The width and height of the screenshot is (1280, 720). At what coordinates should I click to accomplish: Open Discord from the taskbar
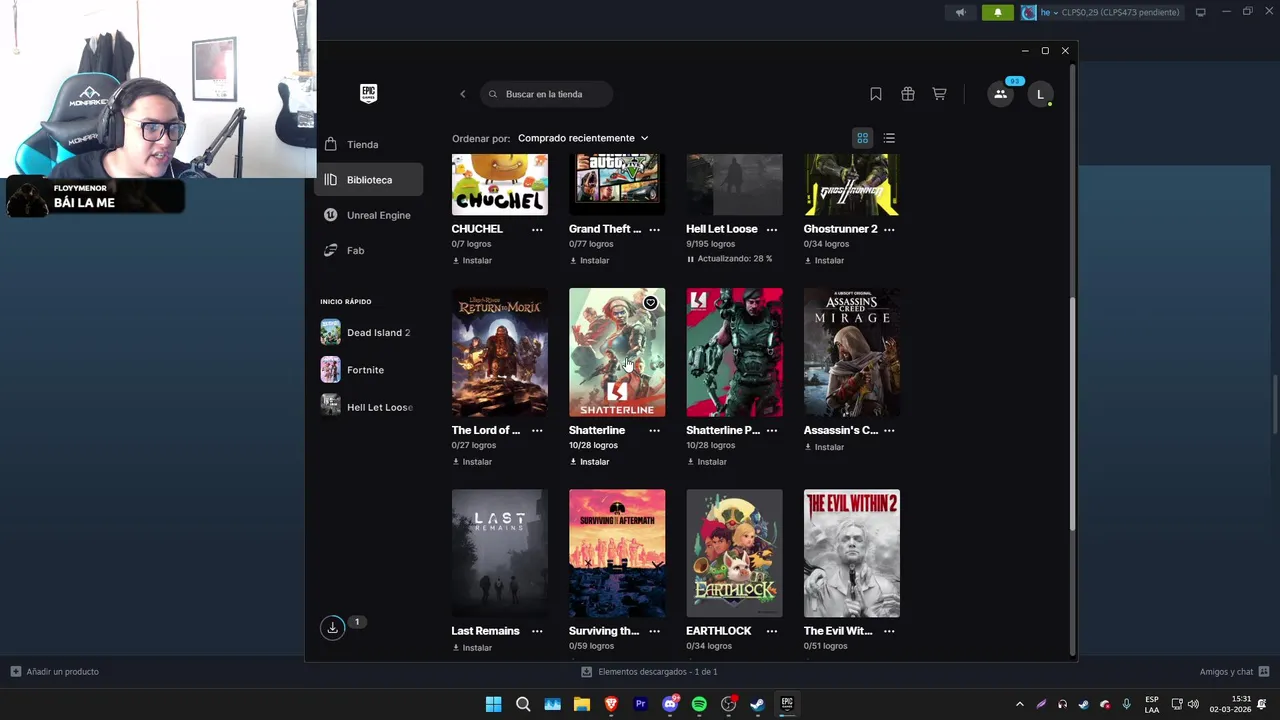(670, 704)
